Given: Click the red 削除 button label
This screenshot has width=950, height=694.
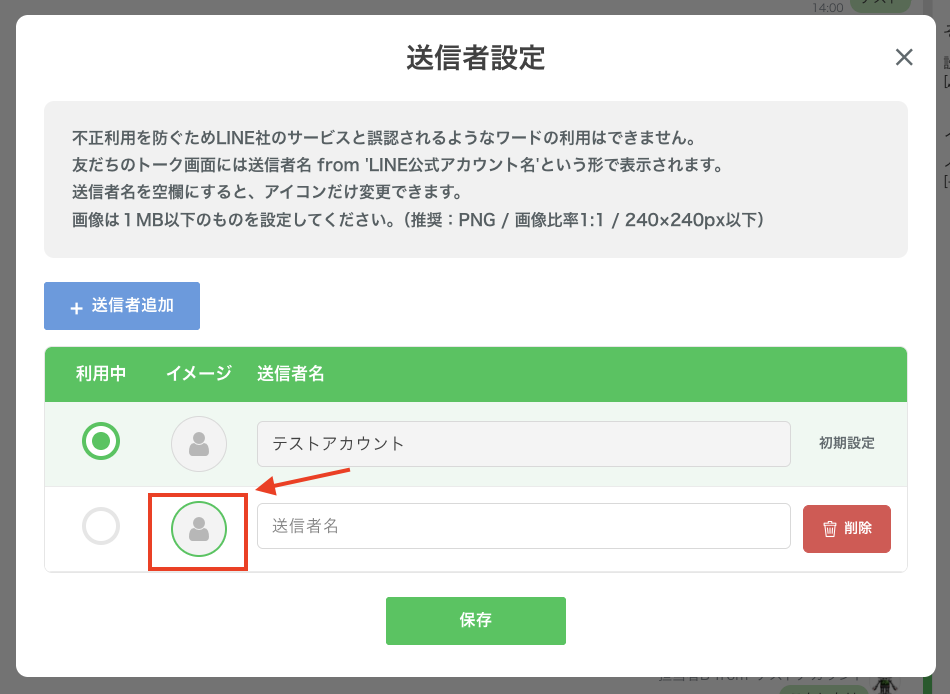Looking at the screenshot, I should [858, 528].
